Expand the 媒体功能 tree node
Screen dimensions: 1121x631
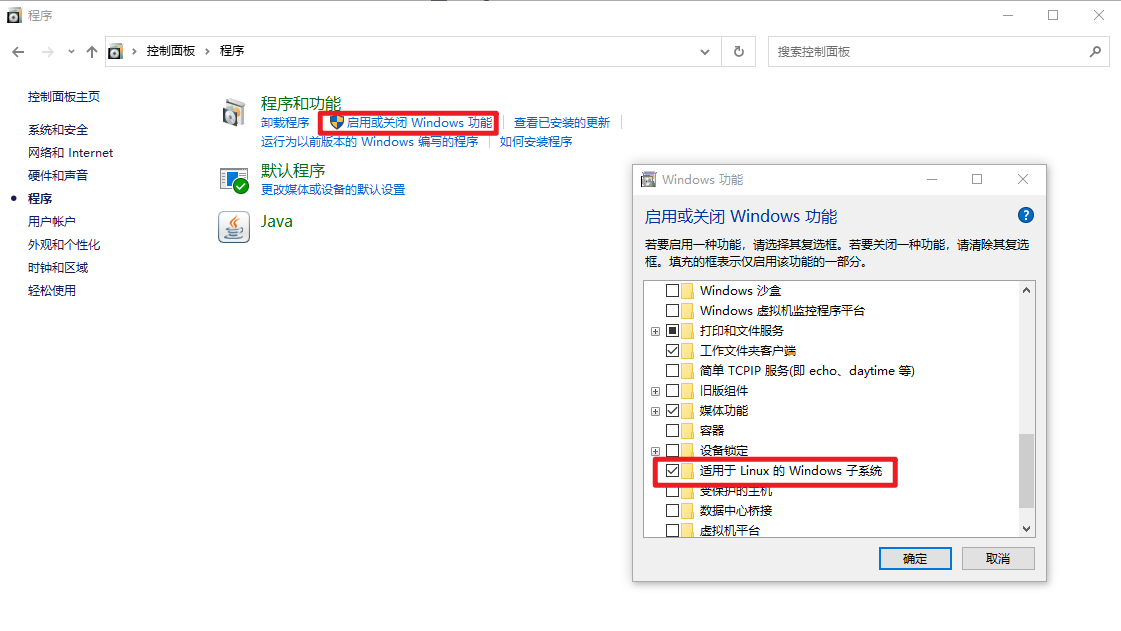pyautogui.click(x=656, y=412)
